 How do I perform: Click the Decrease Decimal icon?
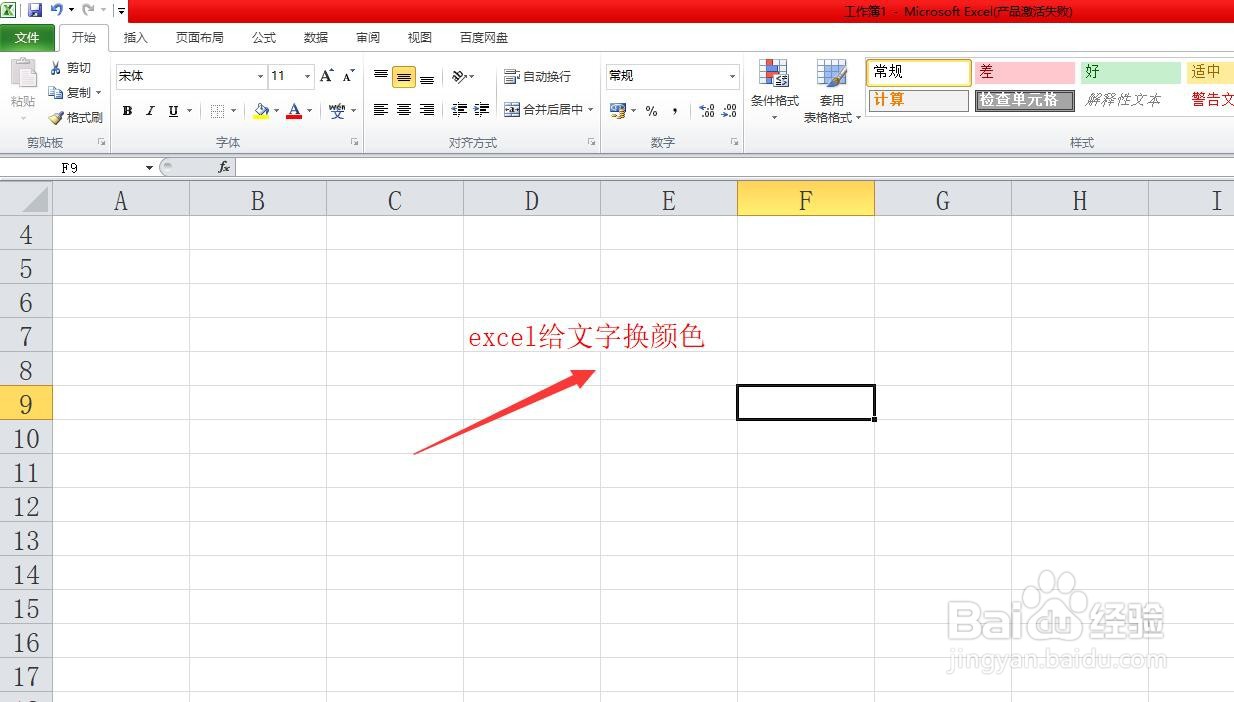pos(730,111)
